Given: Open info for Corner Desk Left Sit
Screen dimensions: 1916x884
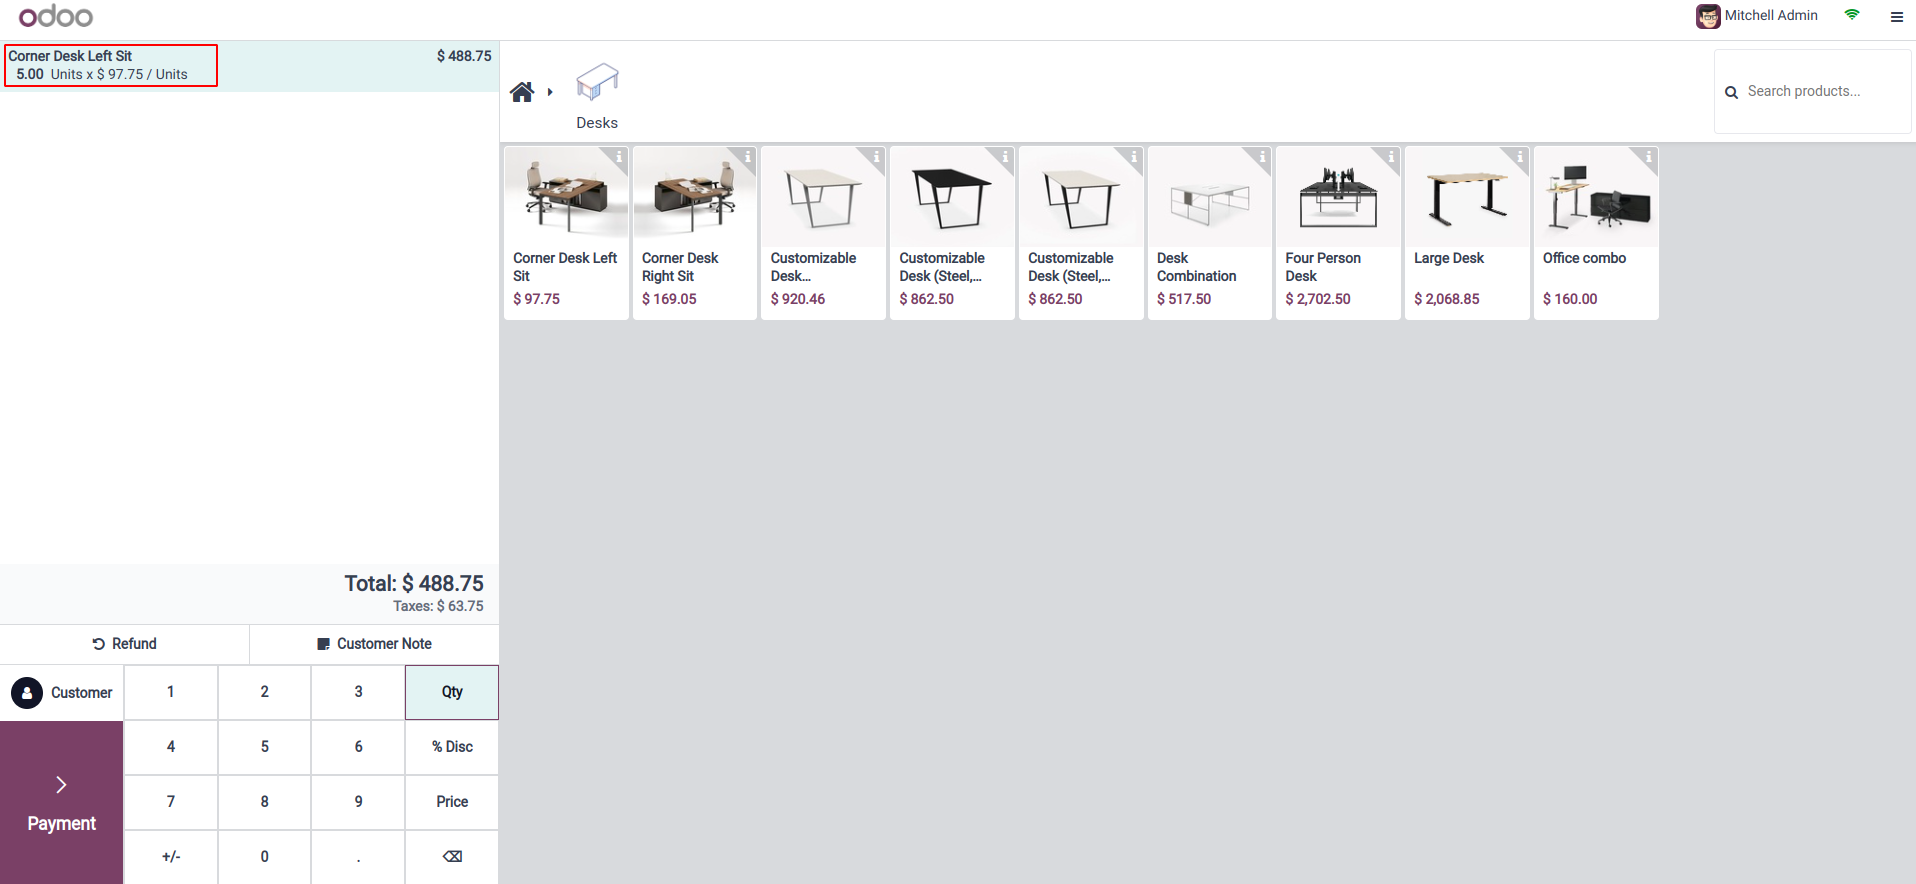Looking at the screenshot, I should click(x=619, y=157).
